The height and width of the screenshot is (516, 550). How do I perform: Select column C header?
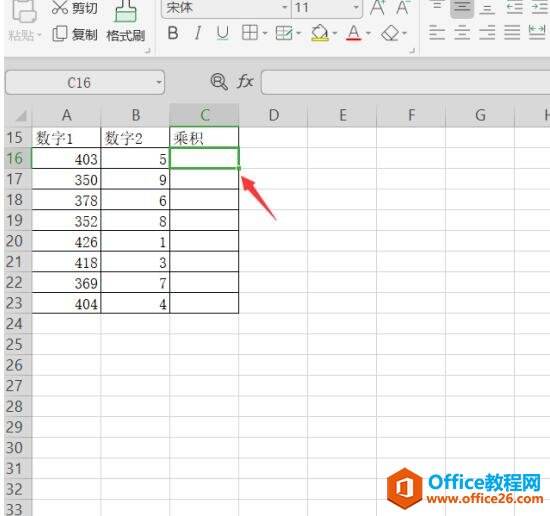[204, 115]
